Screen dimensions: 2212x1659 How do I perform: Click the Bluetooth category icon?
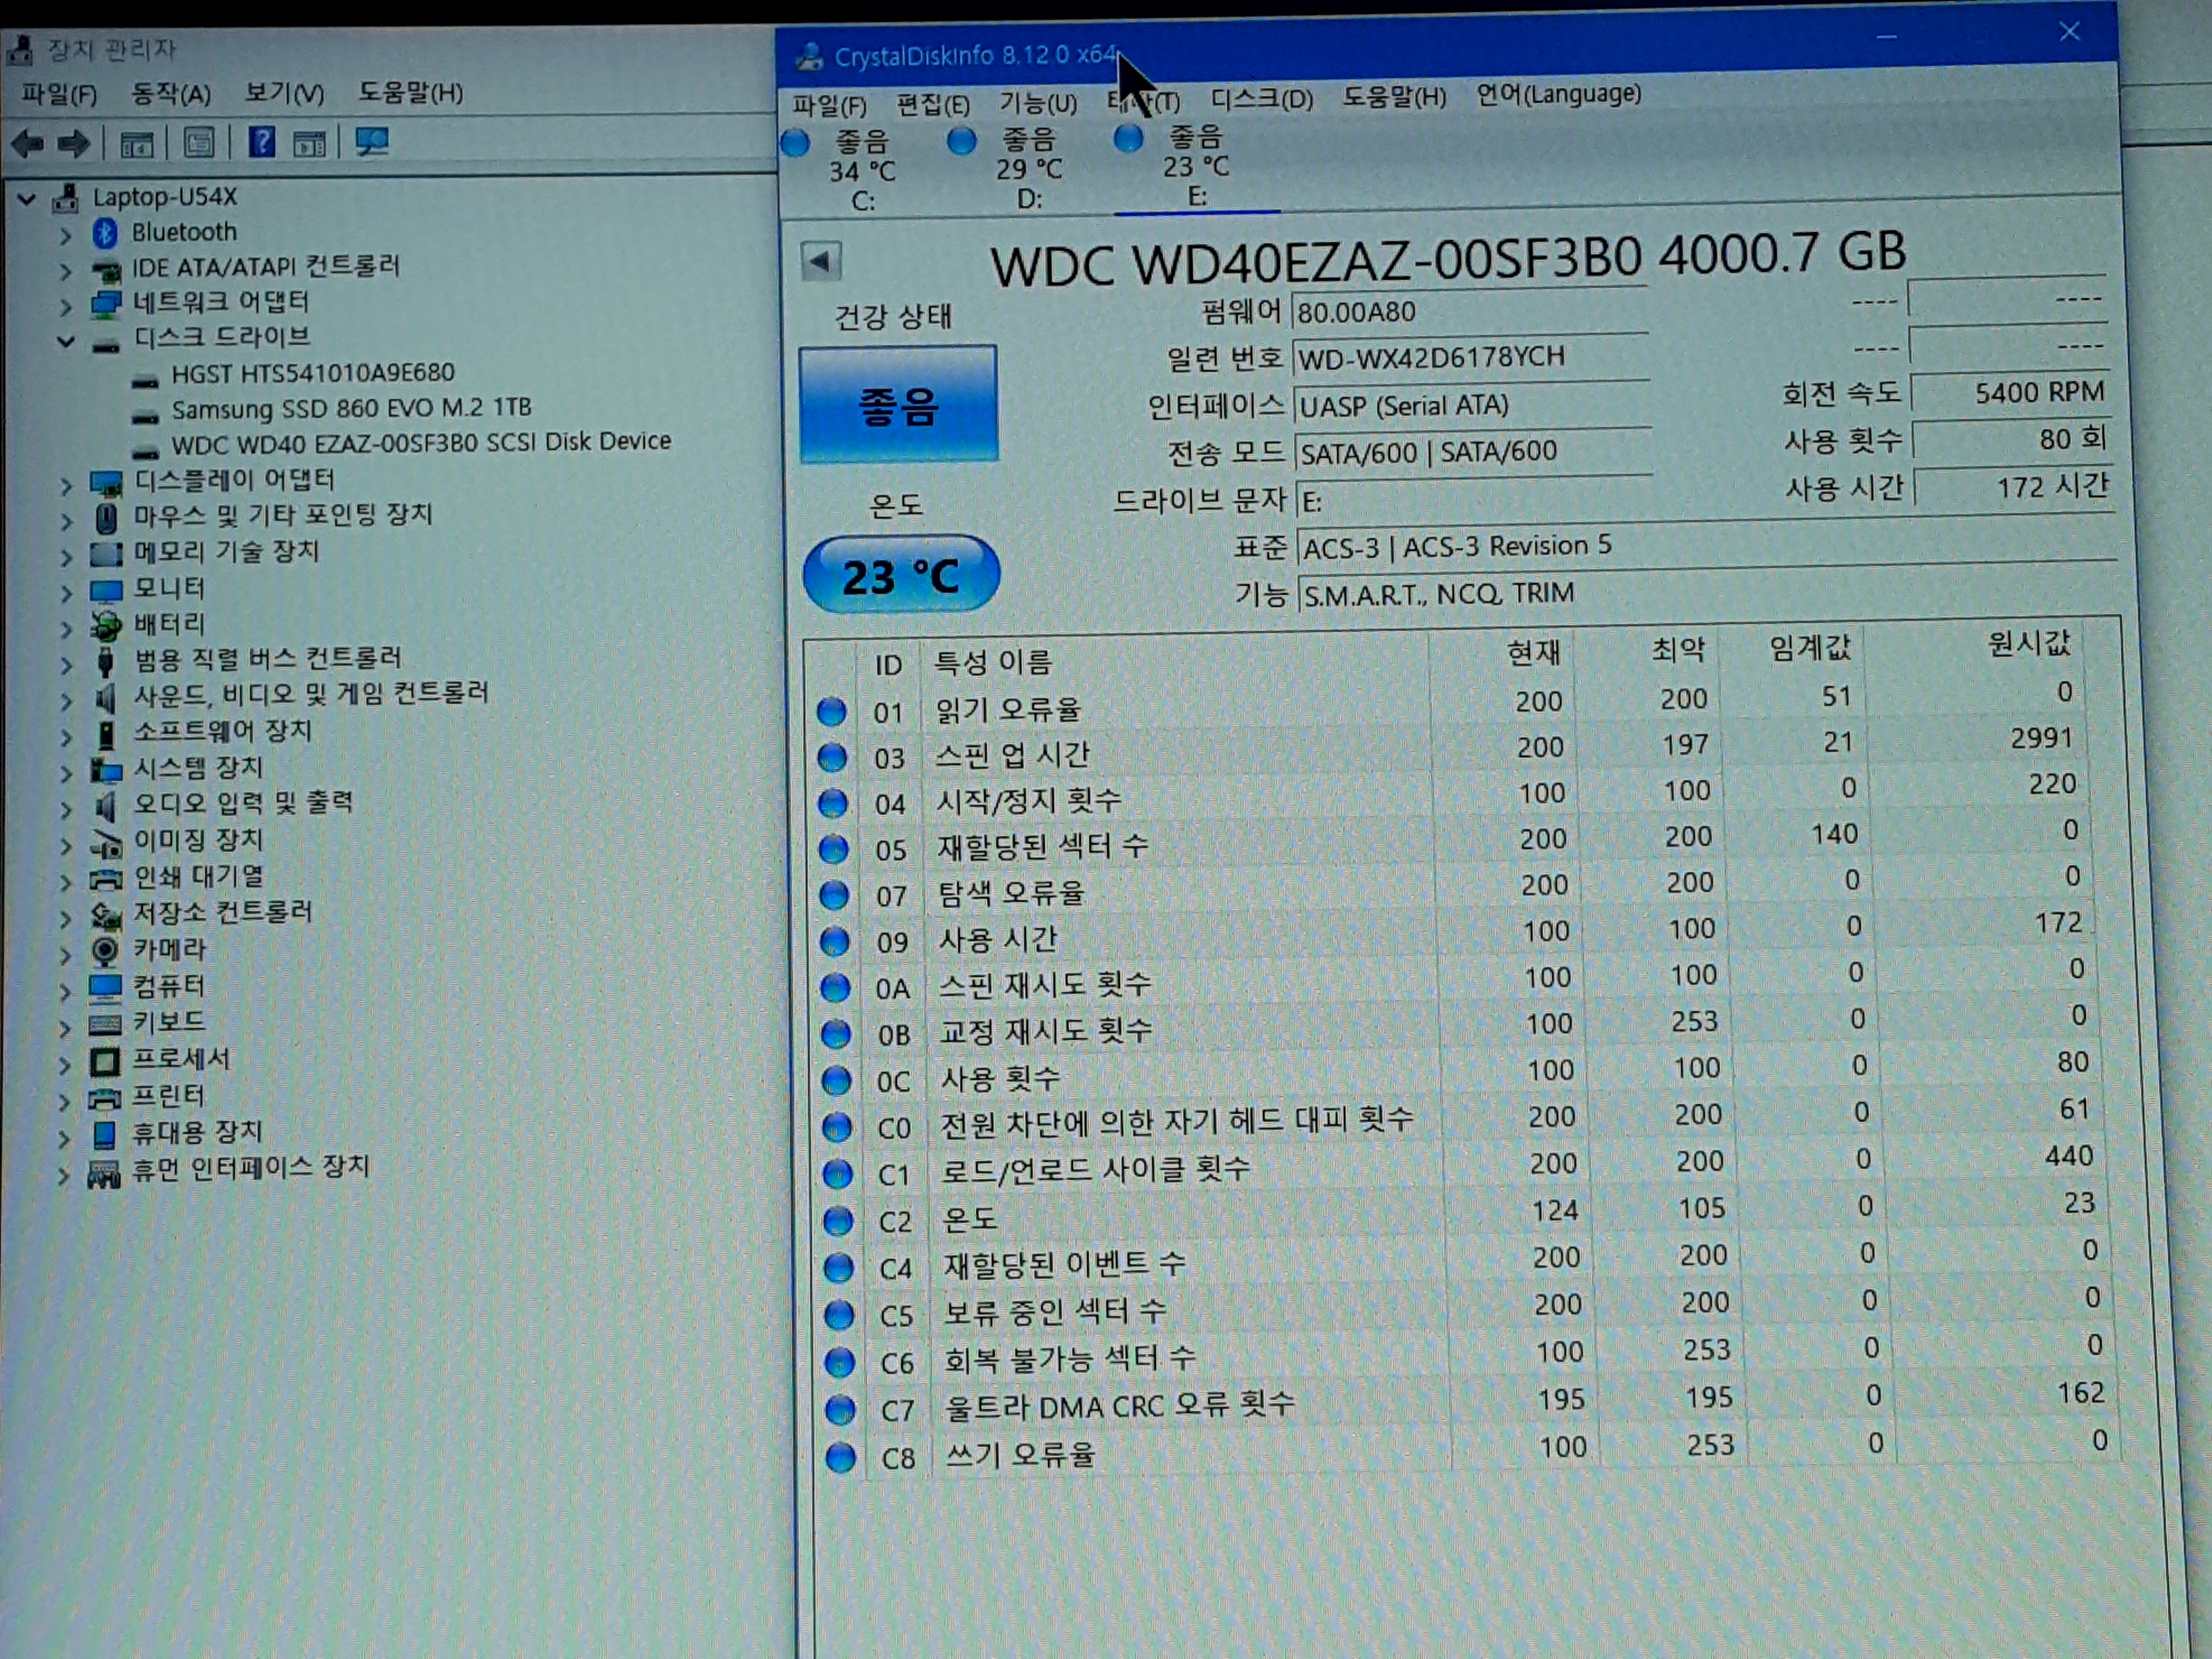point(105,233)
